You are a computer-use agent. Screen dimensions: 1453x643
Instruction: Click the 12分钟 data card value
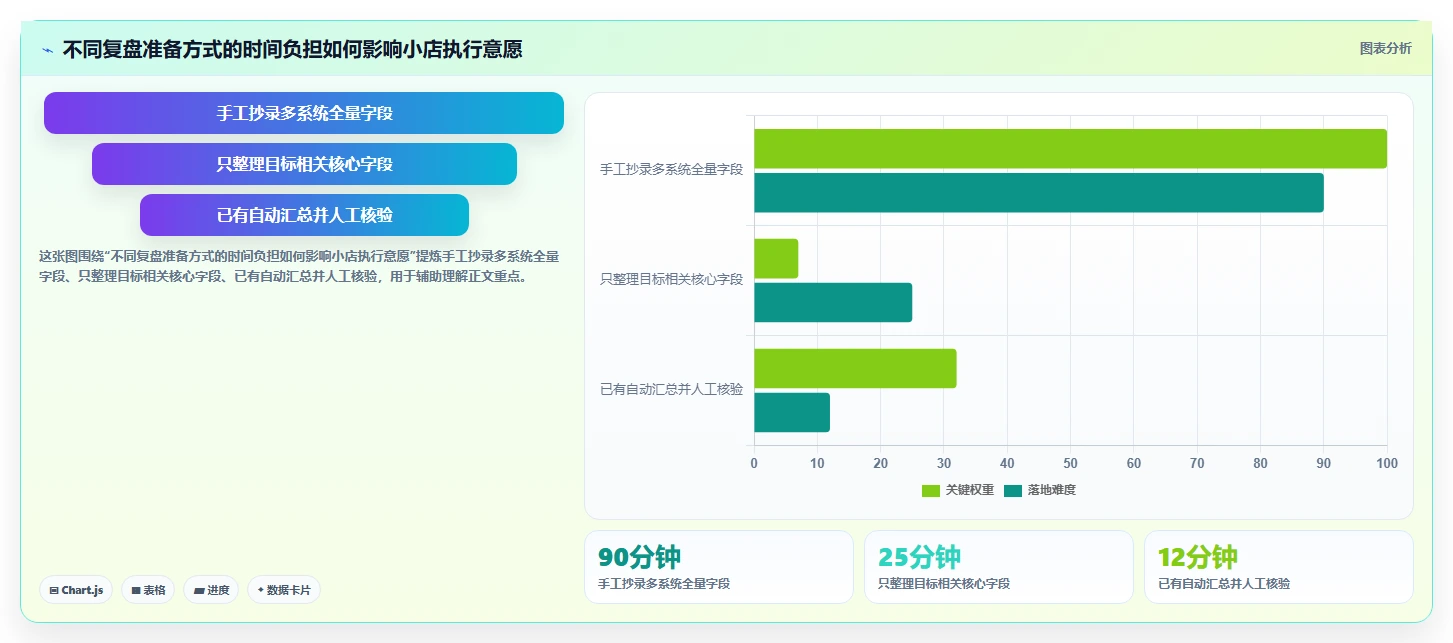(x=1198, y=557)
